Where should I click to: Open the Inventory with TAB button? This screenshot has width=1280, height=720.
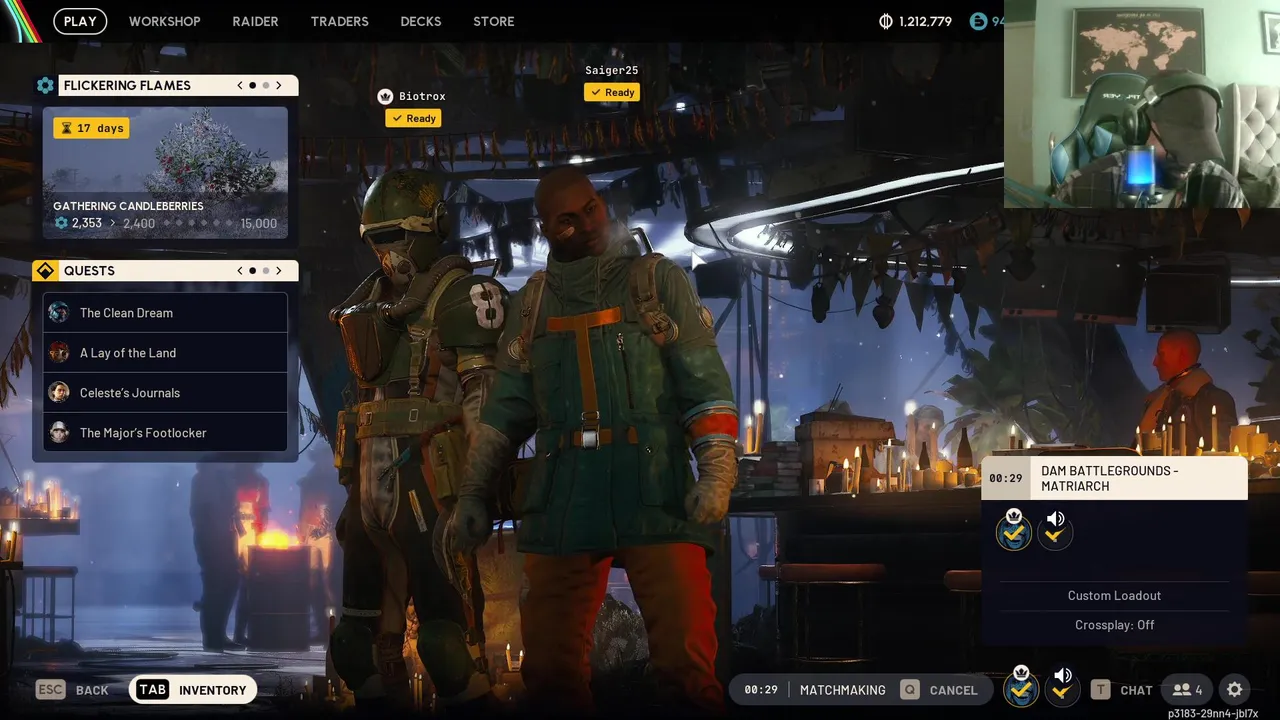193,690
